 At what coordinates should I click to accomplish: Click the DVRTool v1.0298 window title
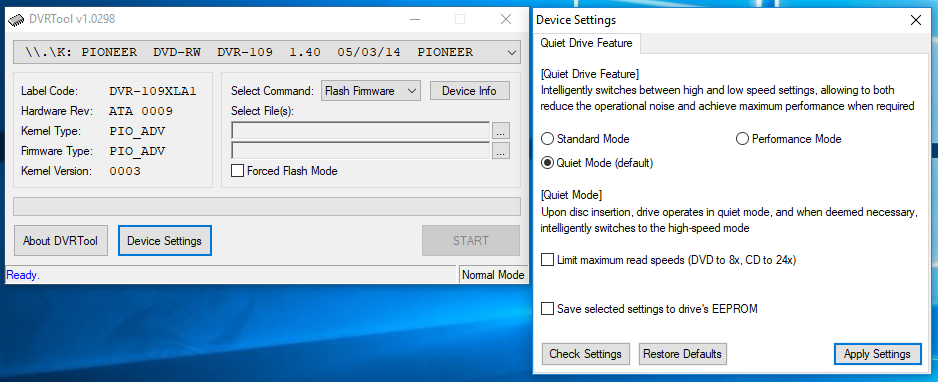(72, 19)
